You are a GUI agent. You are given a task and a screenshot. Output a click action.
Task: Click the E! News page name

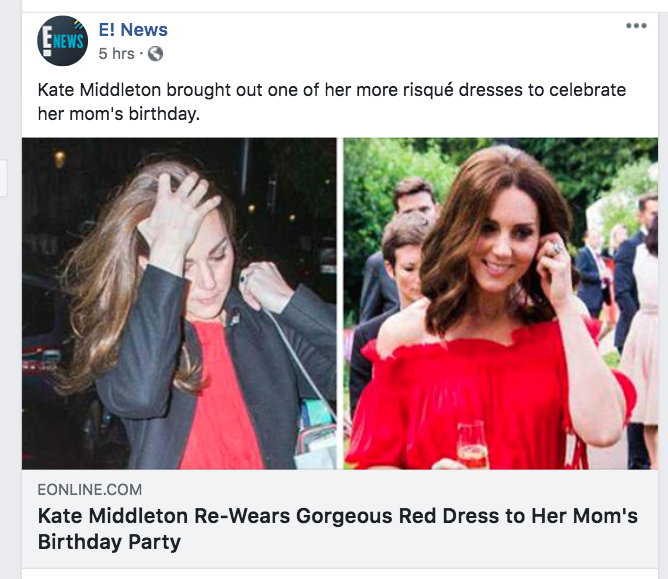tap(133, 30)
